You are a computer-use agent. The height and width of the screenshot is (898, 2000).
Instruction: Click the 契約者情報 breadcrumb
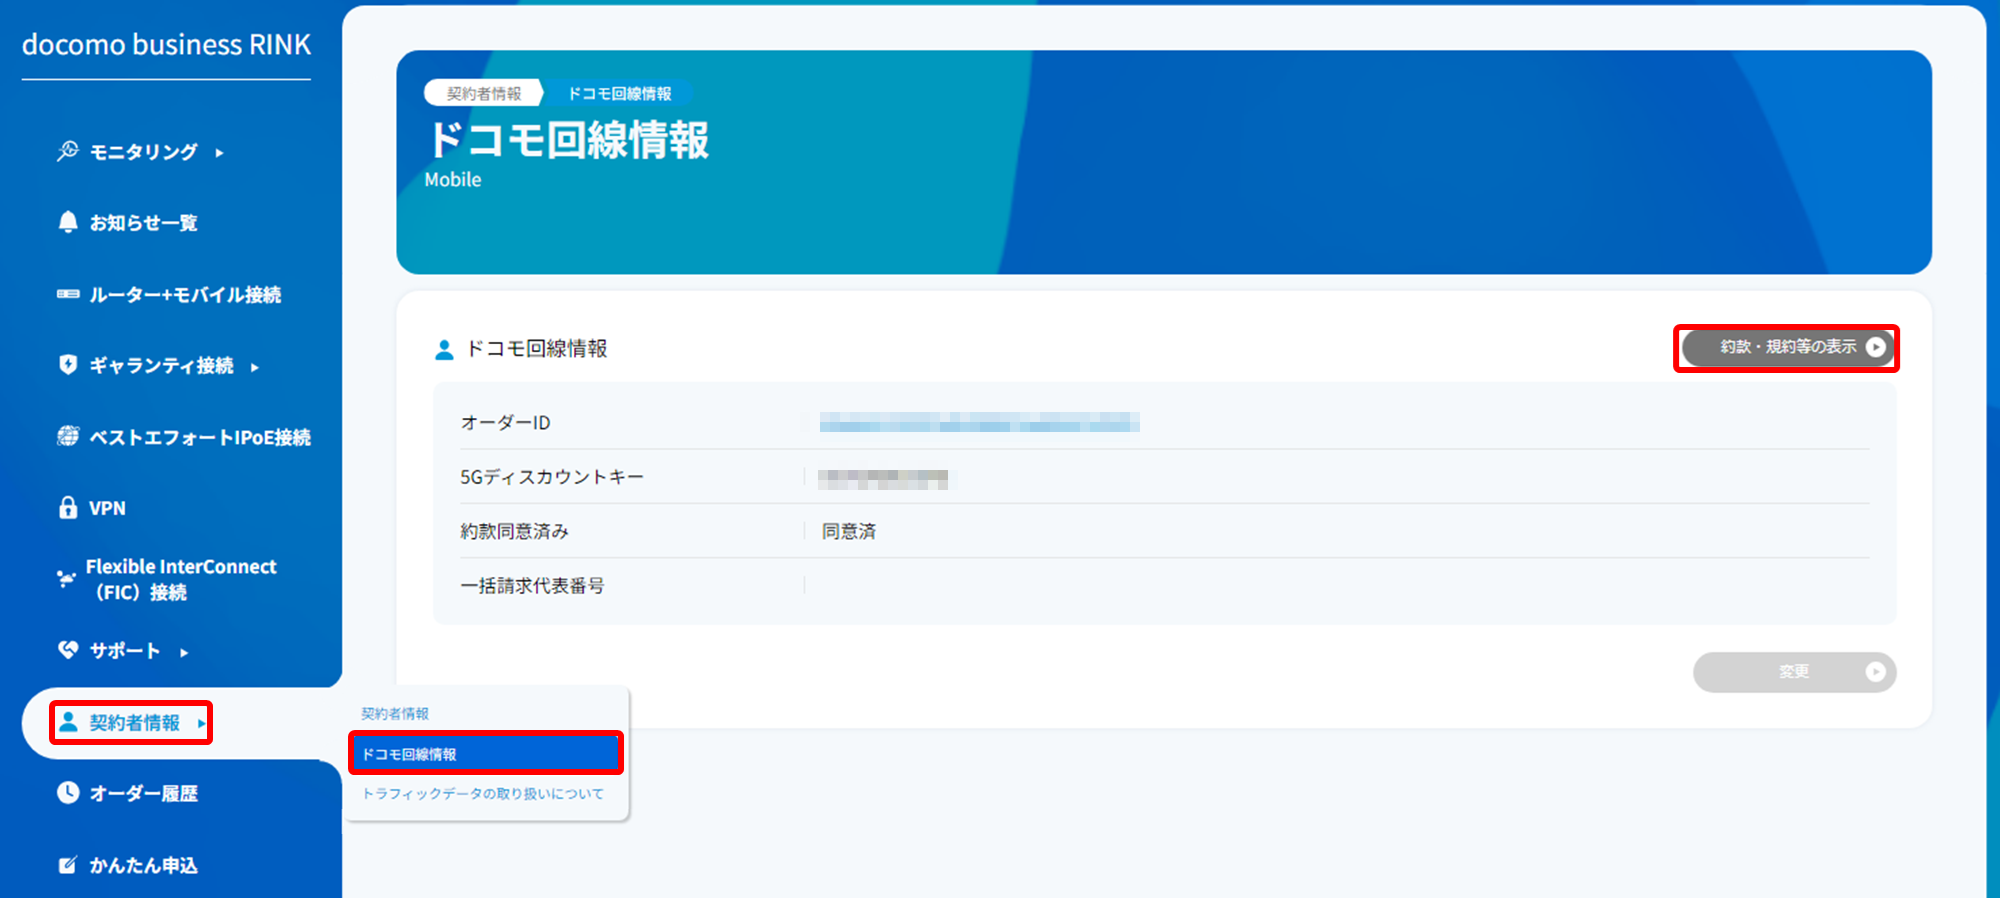pos(484,93)
